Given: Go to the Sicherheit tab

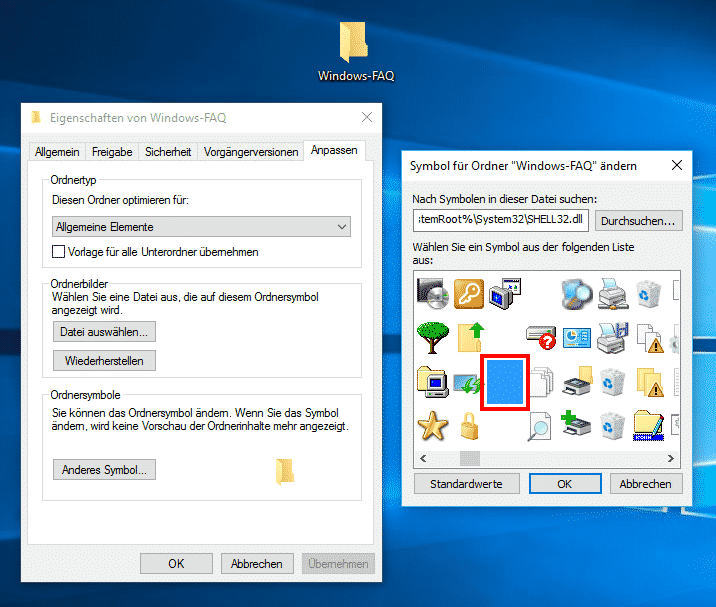Looking at the screenshot, I should [x=168, y=152].
